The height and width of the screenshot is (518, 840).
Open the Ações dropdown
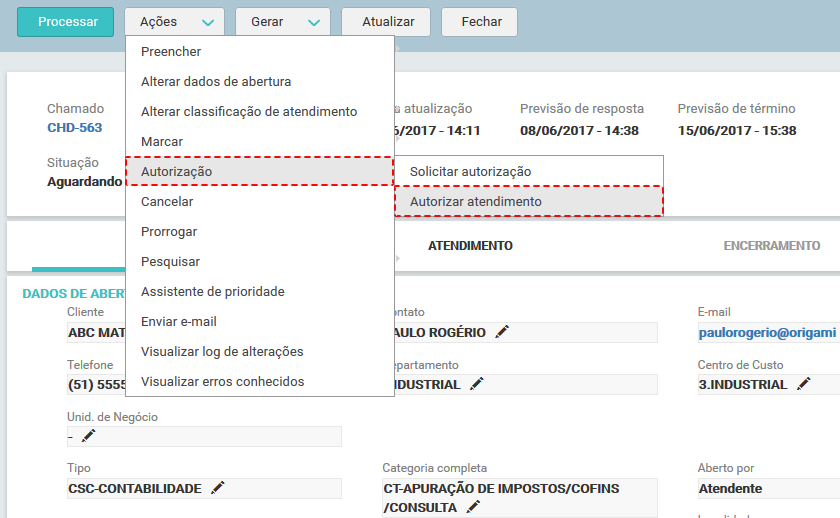click(175, 22)
